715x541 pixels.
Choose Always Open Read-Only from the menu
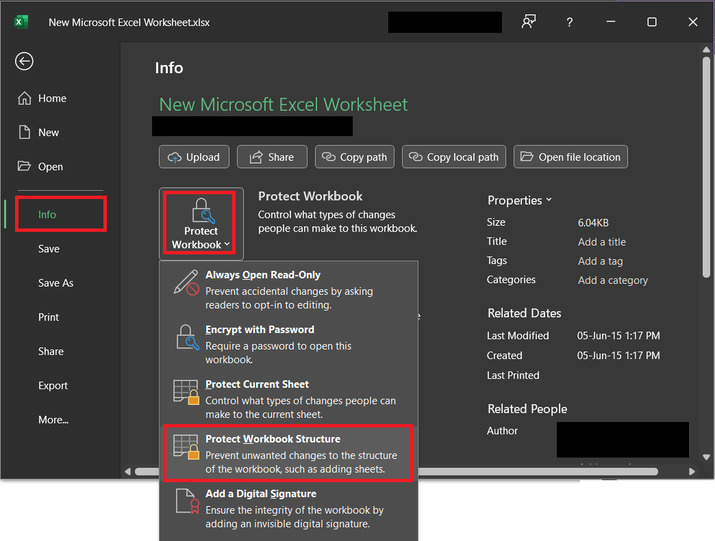(x=289, y=289)
